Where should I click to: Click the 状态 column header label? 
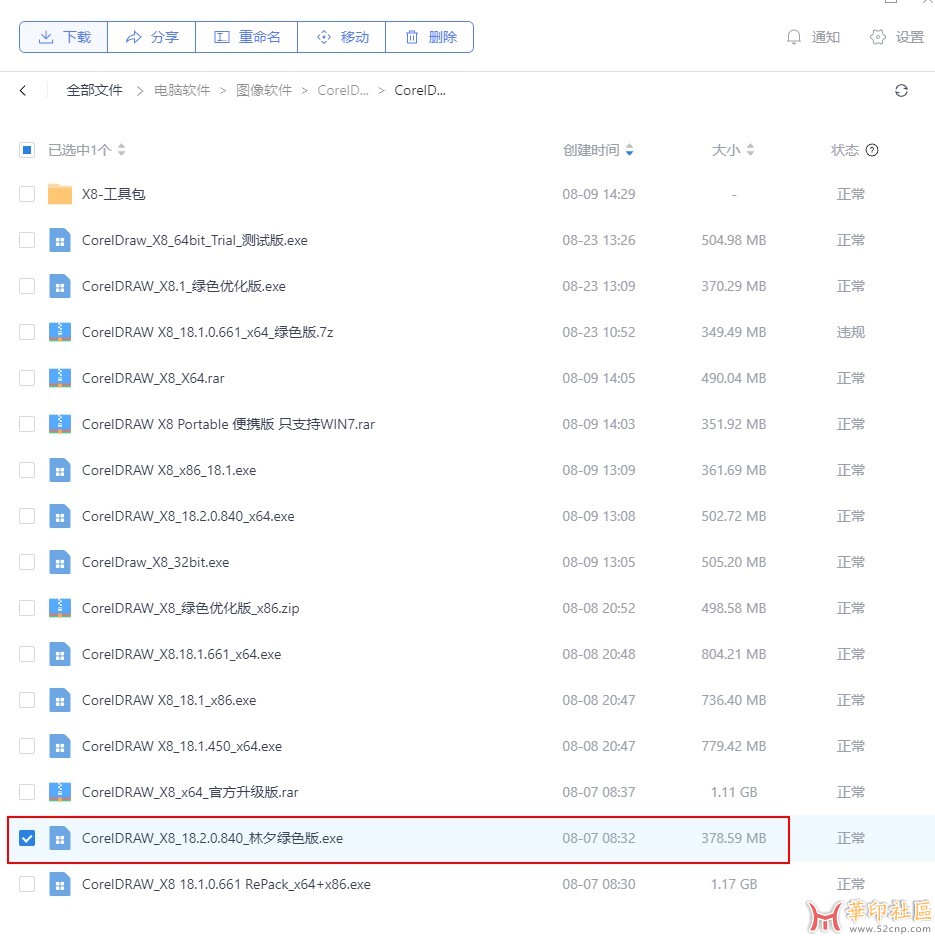click(845, 150)
